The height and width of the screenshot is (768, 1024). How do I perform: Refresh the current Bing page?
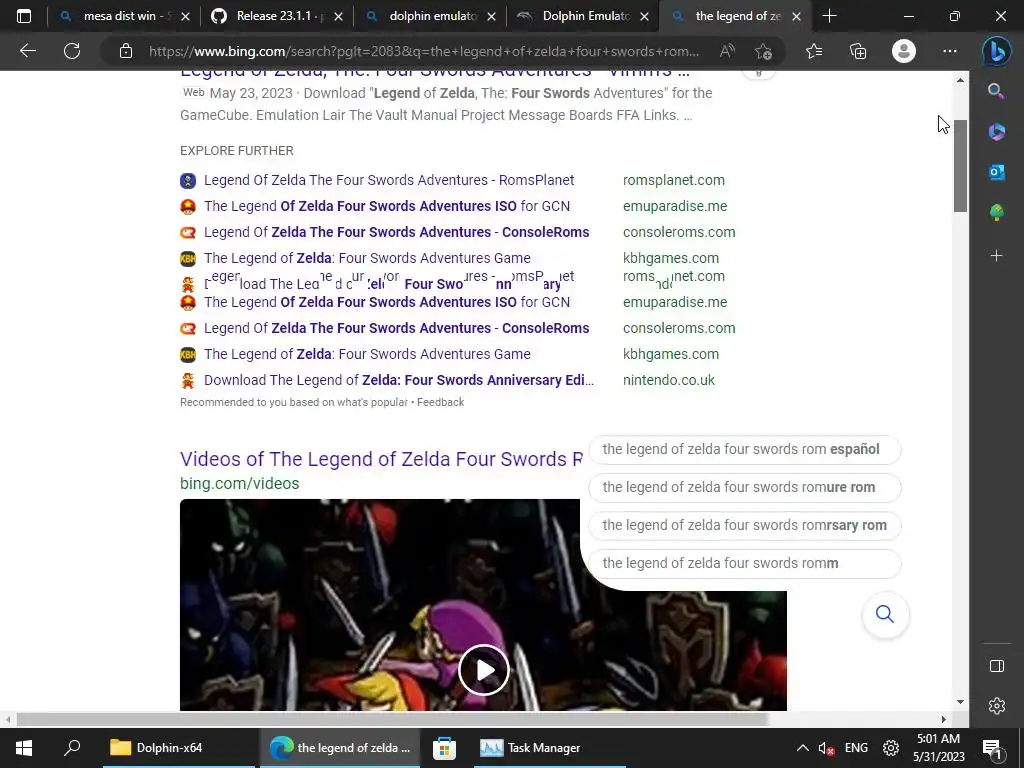click(72, 51)
